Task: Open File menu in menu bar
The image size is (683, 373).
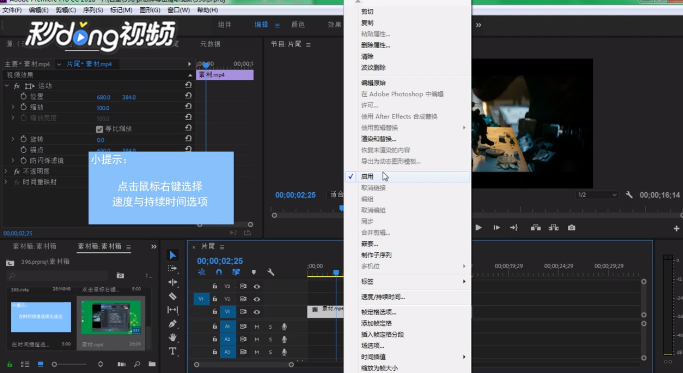Action: pos(12,10)
